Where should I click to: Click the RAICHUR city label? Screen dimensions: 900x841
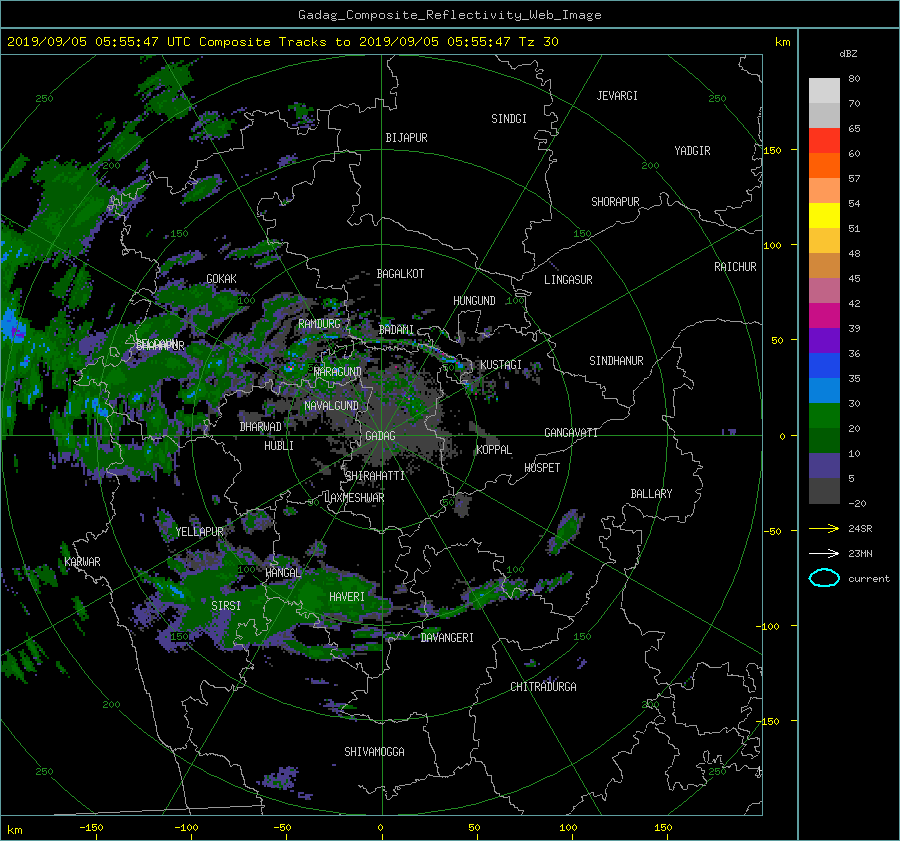click(x=735, y=267)
